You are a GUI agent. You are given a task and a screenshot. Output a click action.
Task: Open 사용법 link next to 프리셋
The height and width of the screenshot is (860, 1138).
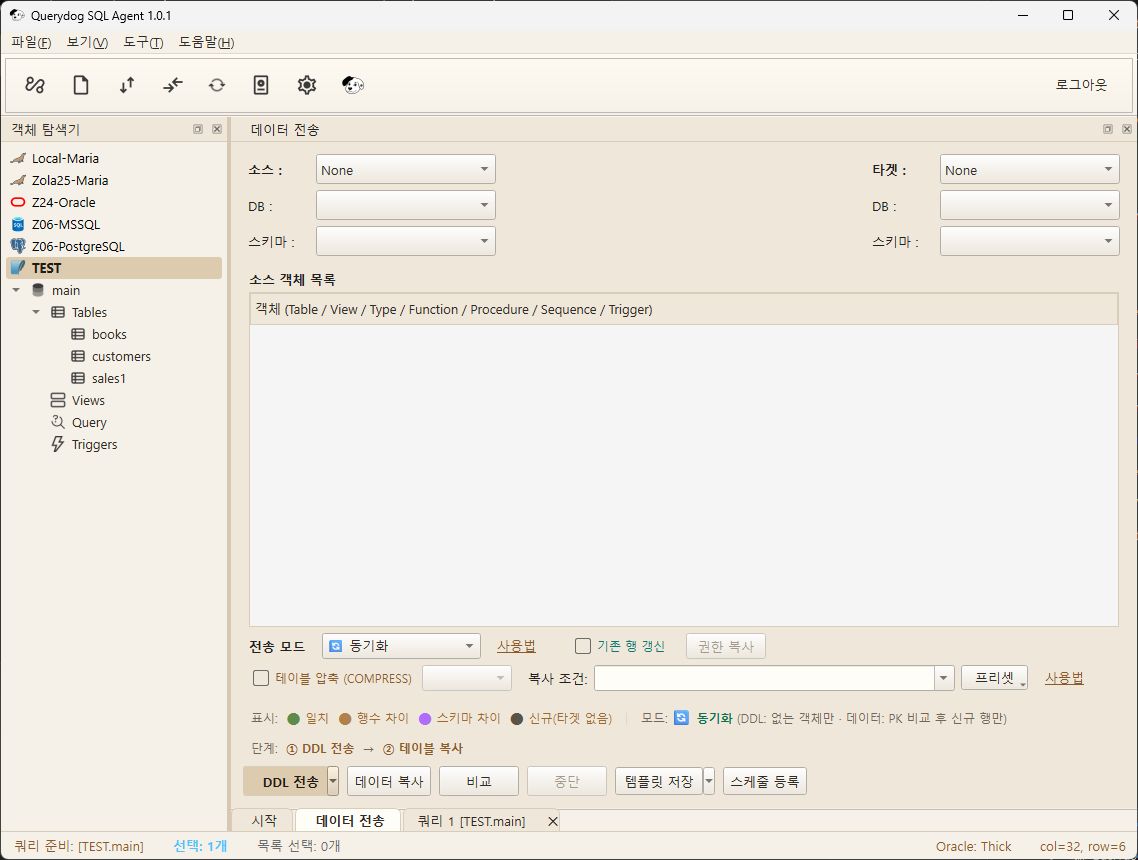(x=1064, y=678)
